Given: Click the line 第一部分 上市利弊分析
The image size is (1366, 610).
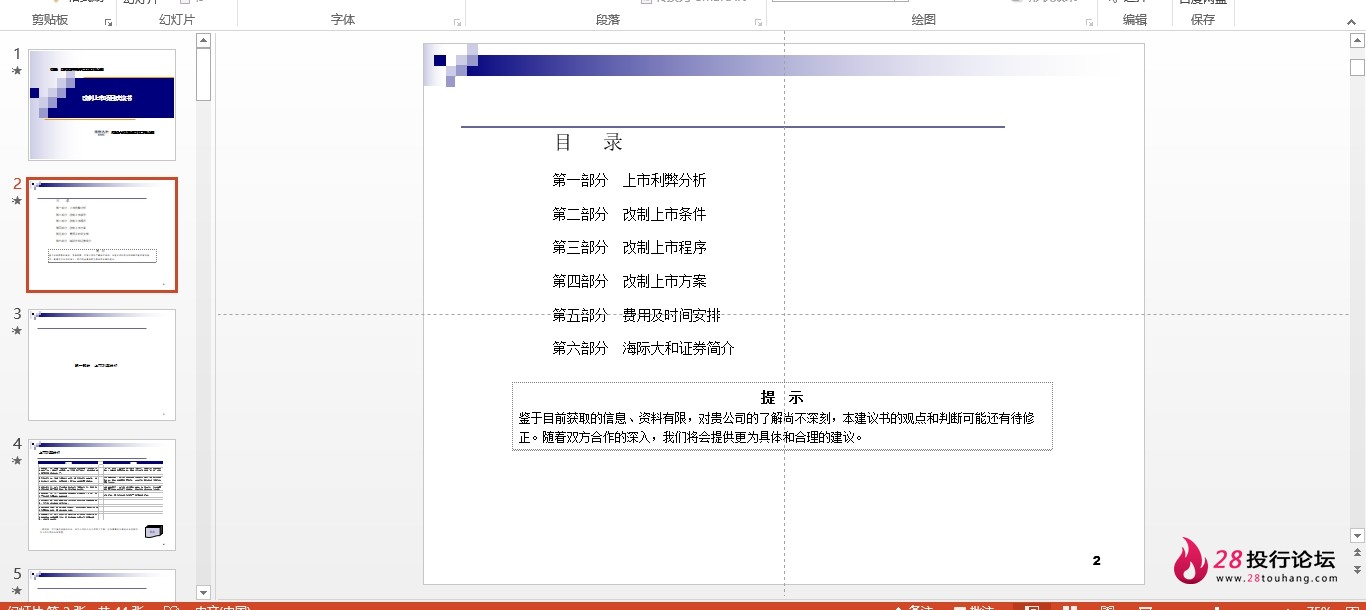Looking at the screenshot, I should [629, 180].
